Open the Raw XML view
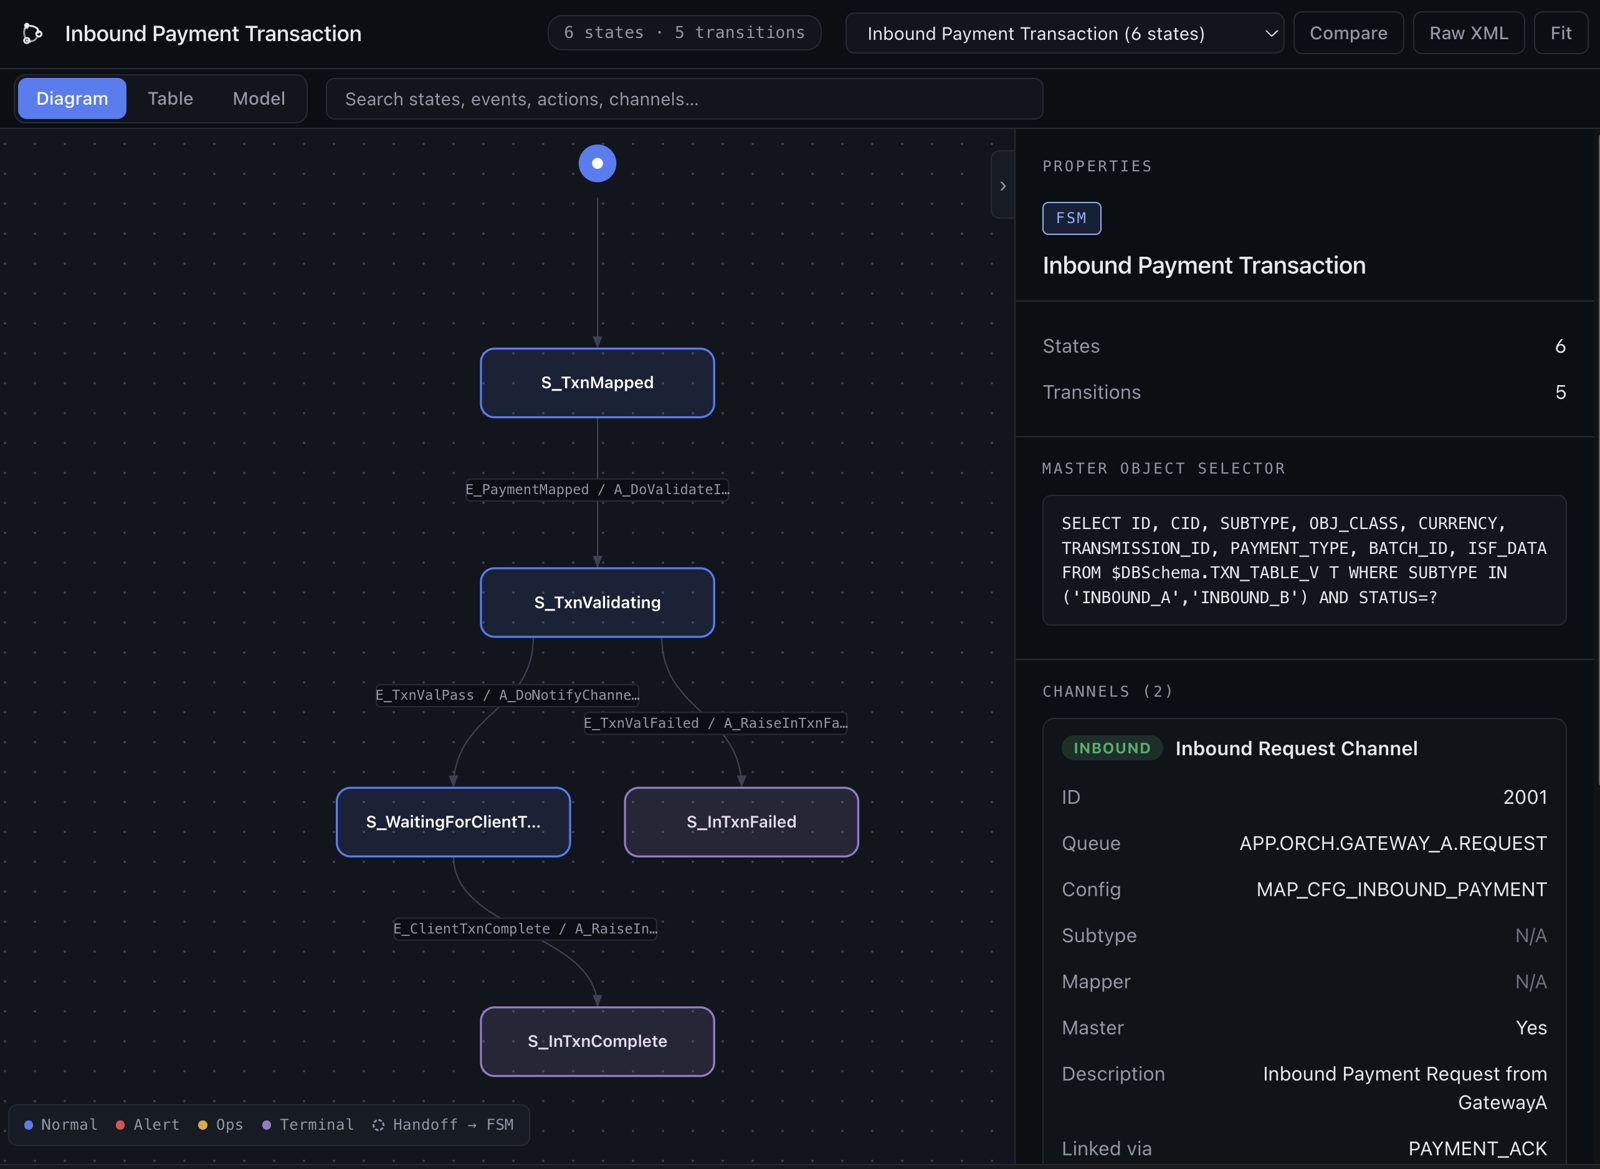The image size is (1600, 1169). pyautogui.click(x=1468, y=33)
